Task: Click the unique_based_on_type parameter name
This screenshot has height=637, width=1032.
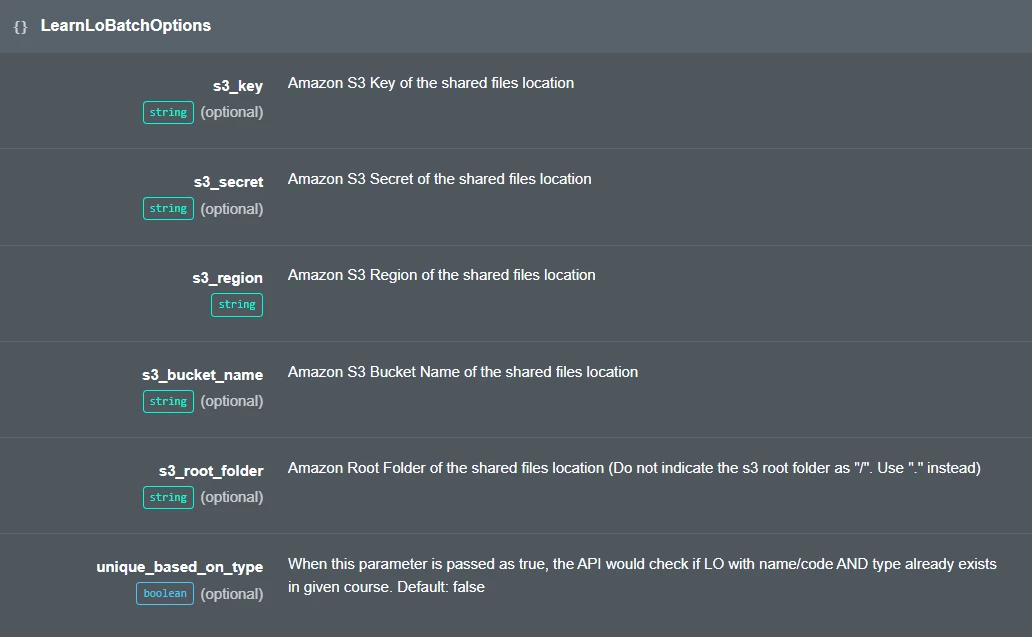Action: pos(179,567)
